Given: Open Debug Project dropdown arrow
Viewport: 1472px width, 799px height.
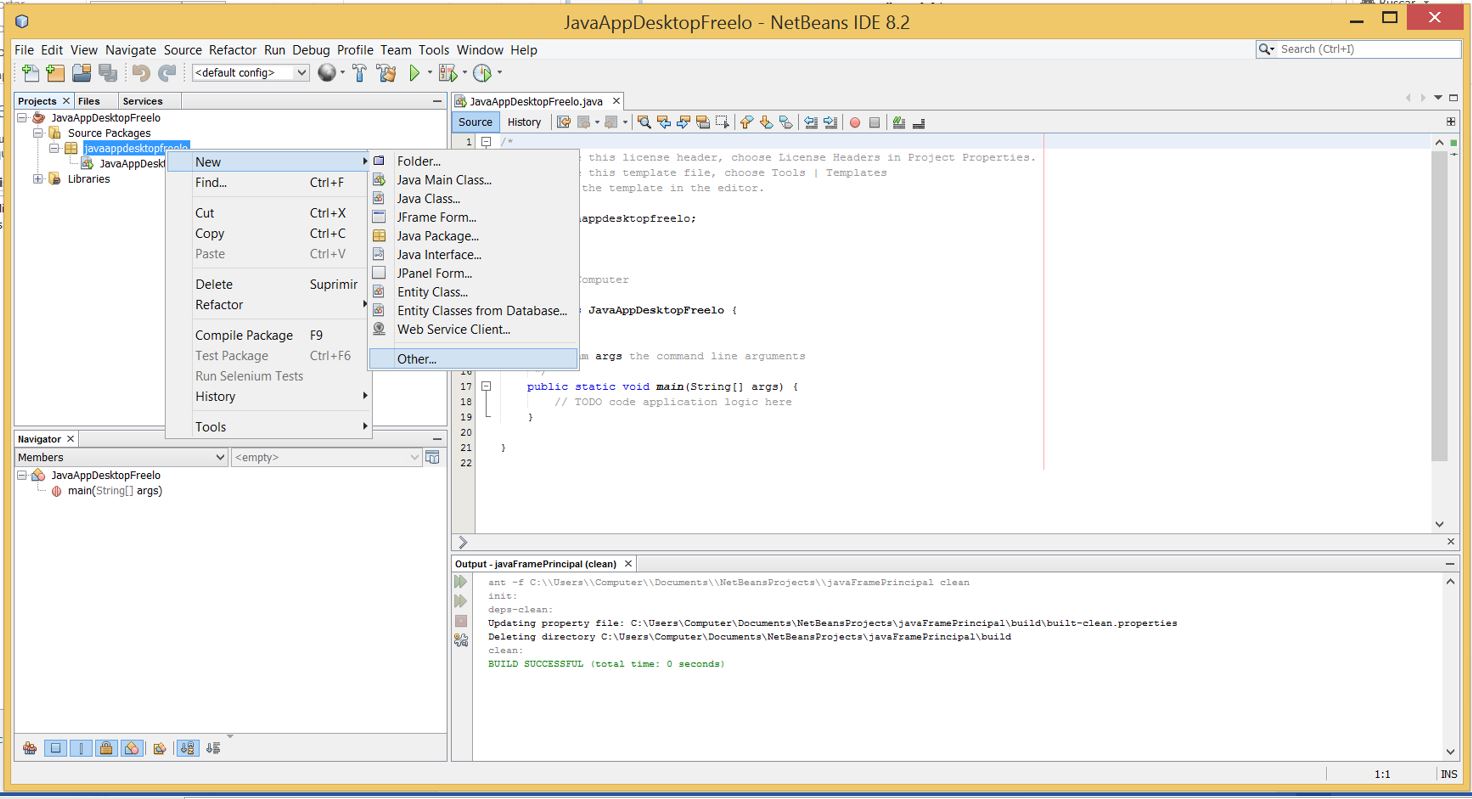Looking at the screenshot, I should click(464, 73).
